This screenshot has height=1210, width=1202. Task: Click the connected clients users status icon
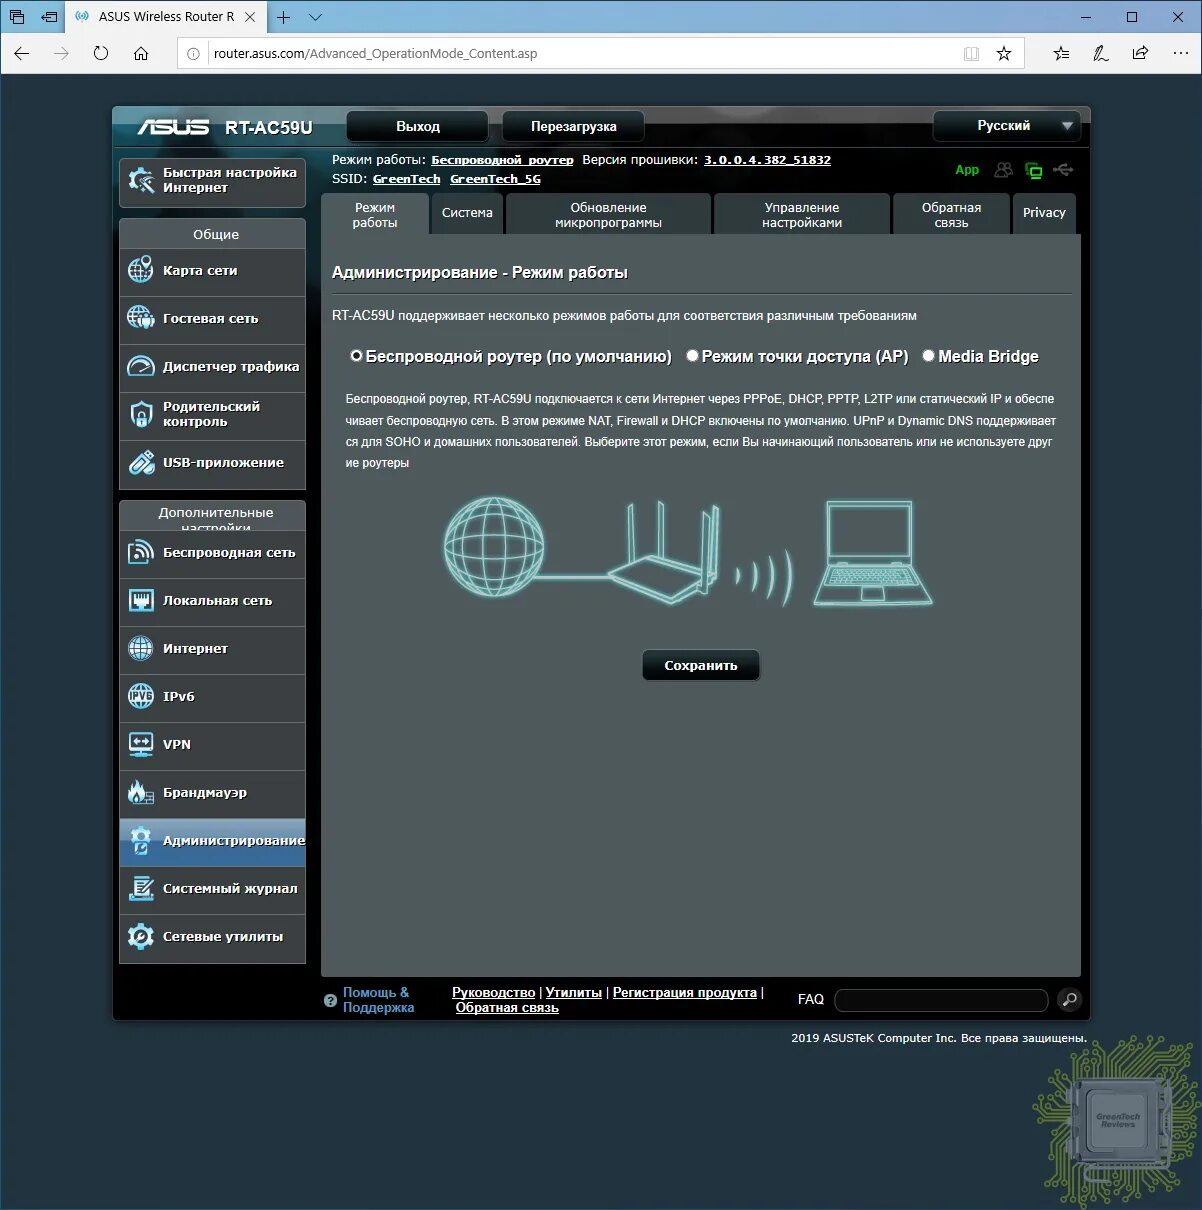(x=1003, y=170)
